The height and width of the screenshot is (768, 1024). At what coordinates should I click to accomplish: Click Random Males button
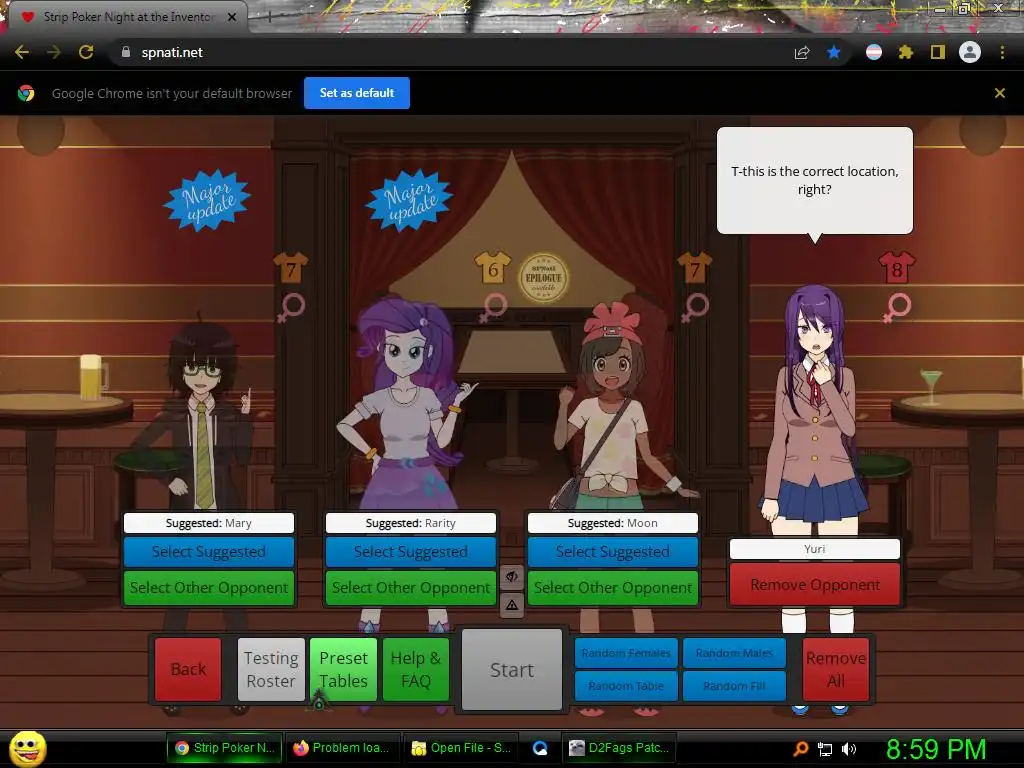tap(734, 653)
